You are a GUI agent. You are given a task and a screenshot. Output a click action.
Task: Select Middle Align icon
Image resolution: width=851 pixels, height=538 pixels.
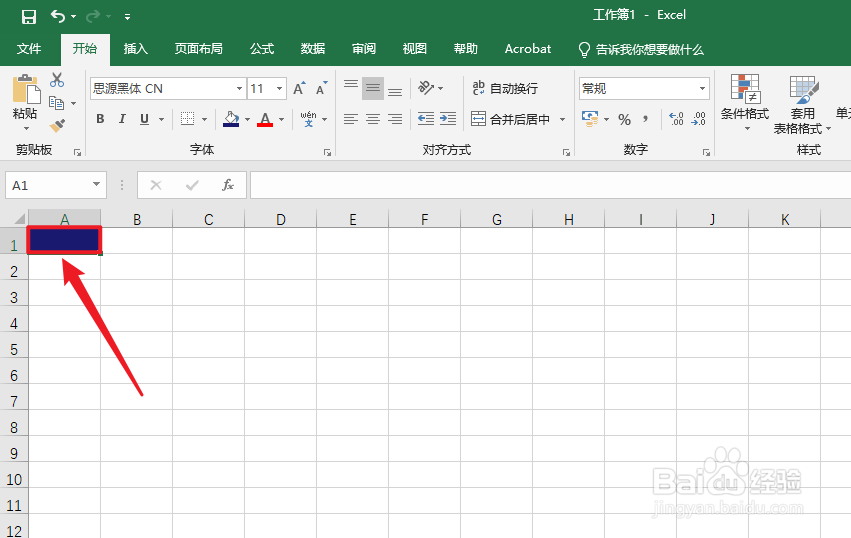click(373, 88)
